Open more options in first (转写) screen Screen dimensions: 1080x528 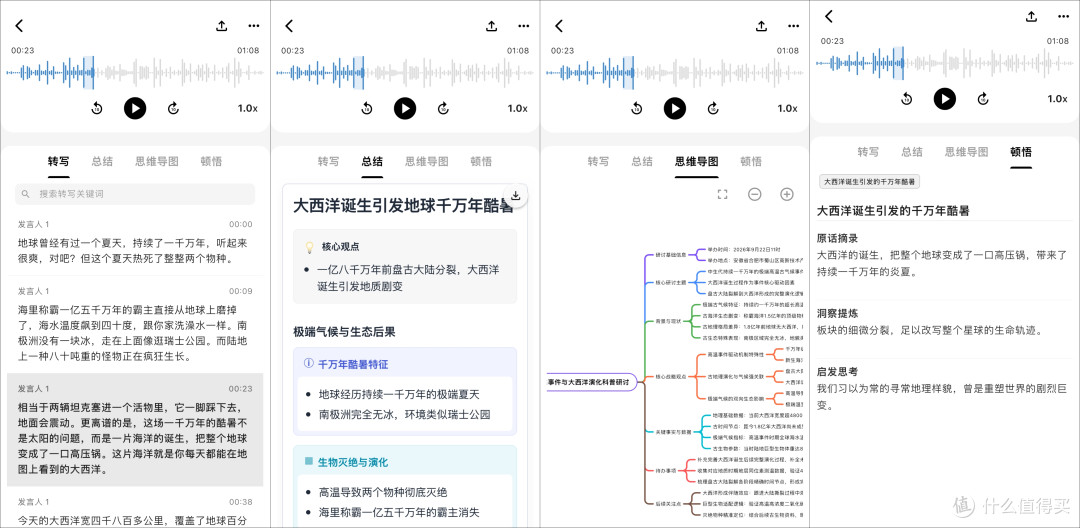tap(254, 26)
